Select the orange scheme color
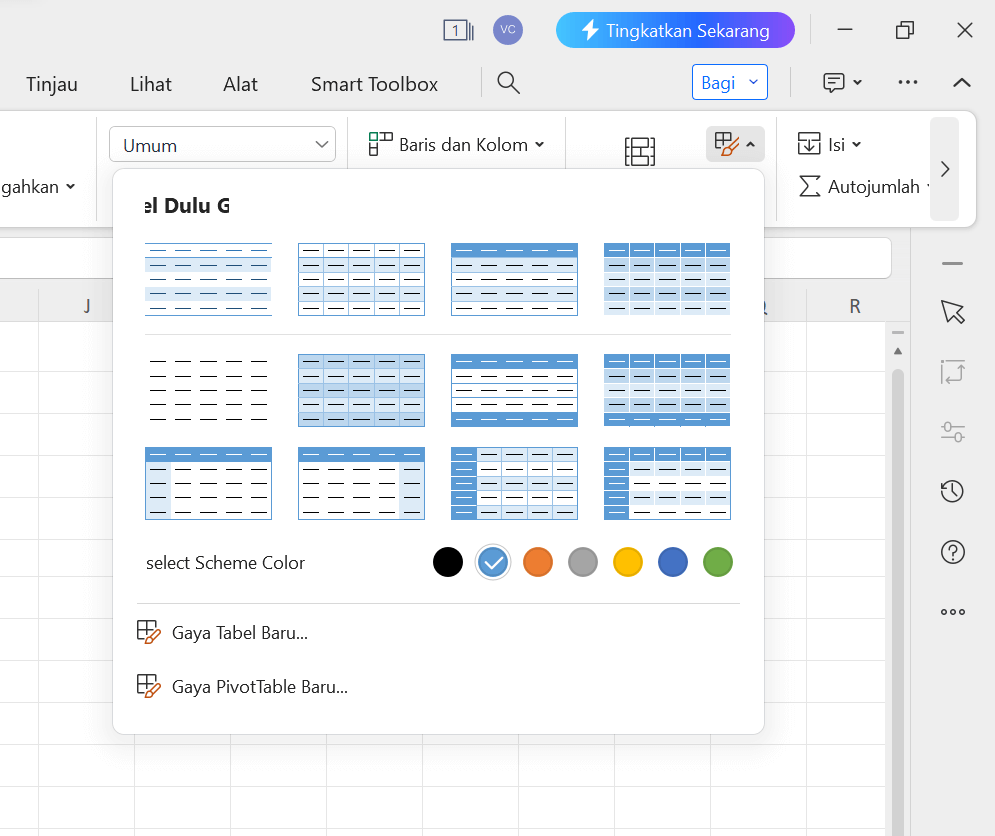This screenshot has height=836, width=995. 537,562
